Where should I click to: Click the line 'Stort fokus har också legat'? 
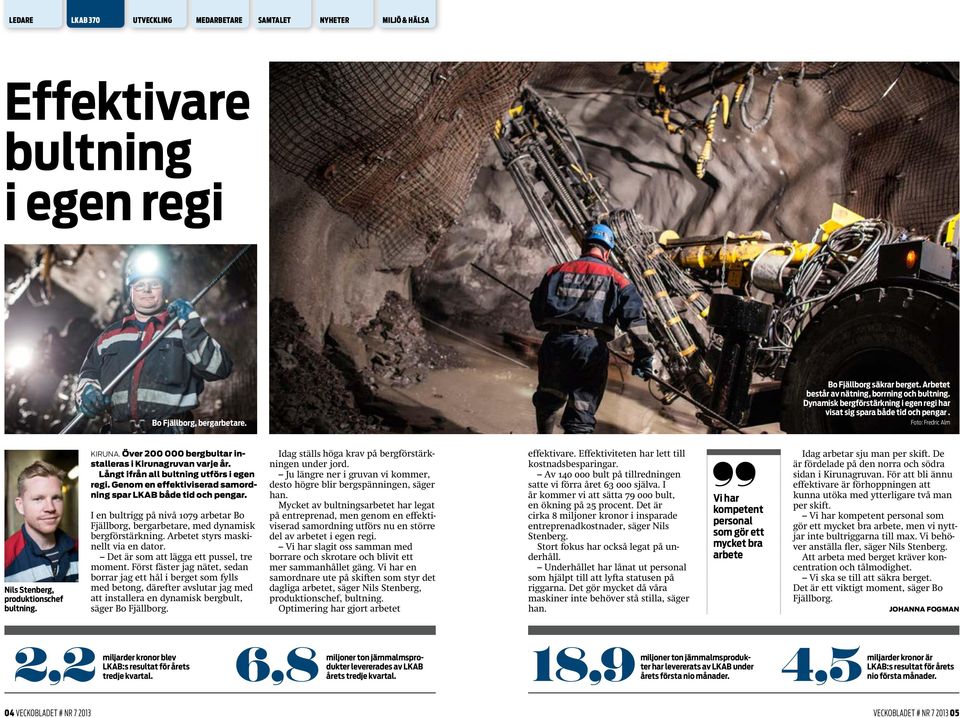click(603, 552)
